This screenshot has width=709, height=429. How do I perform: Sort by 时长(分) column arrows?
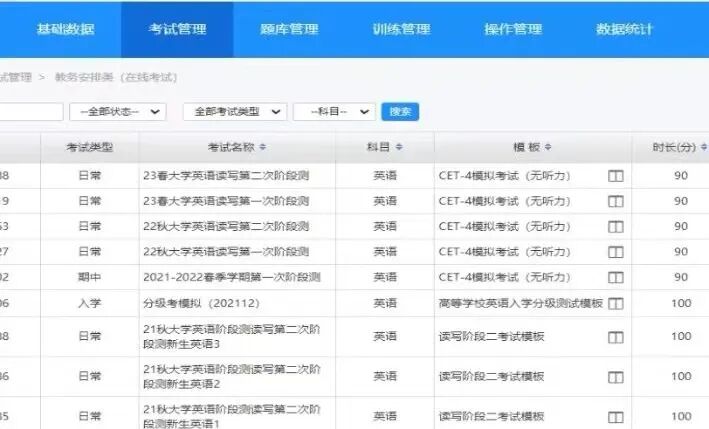(x=704, y=147)
